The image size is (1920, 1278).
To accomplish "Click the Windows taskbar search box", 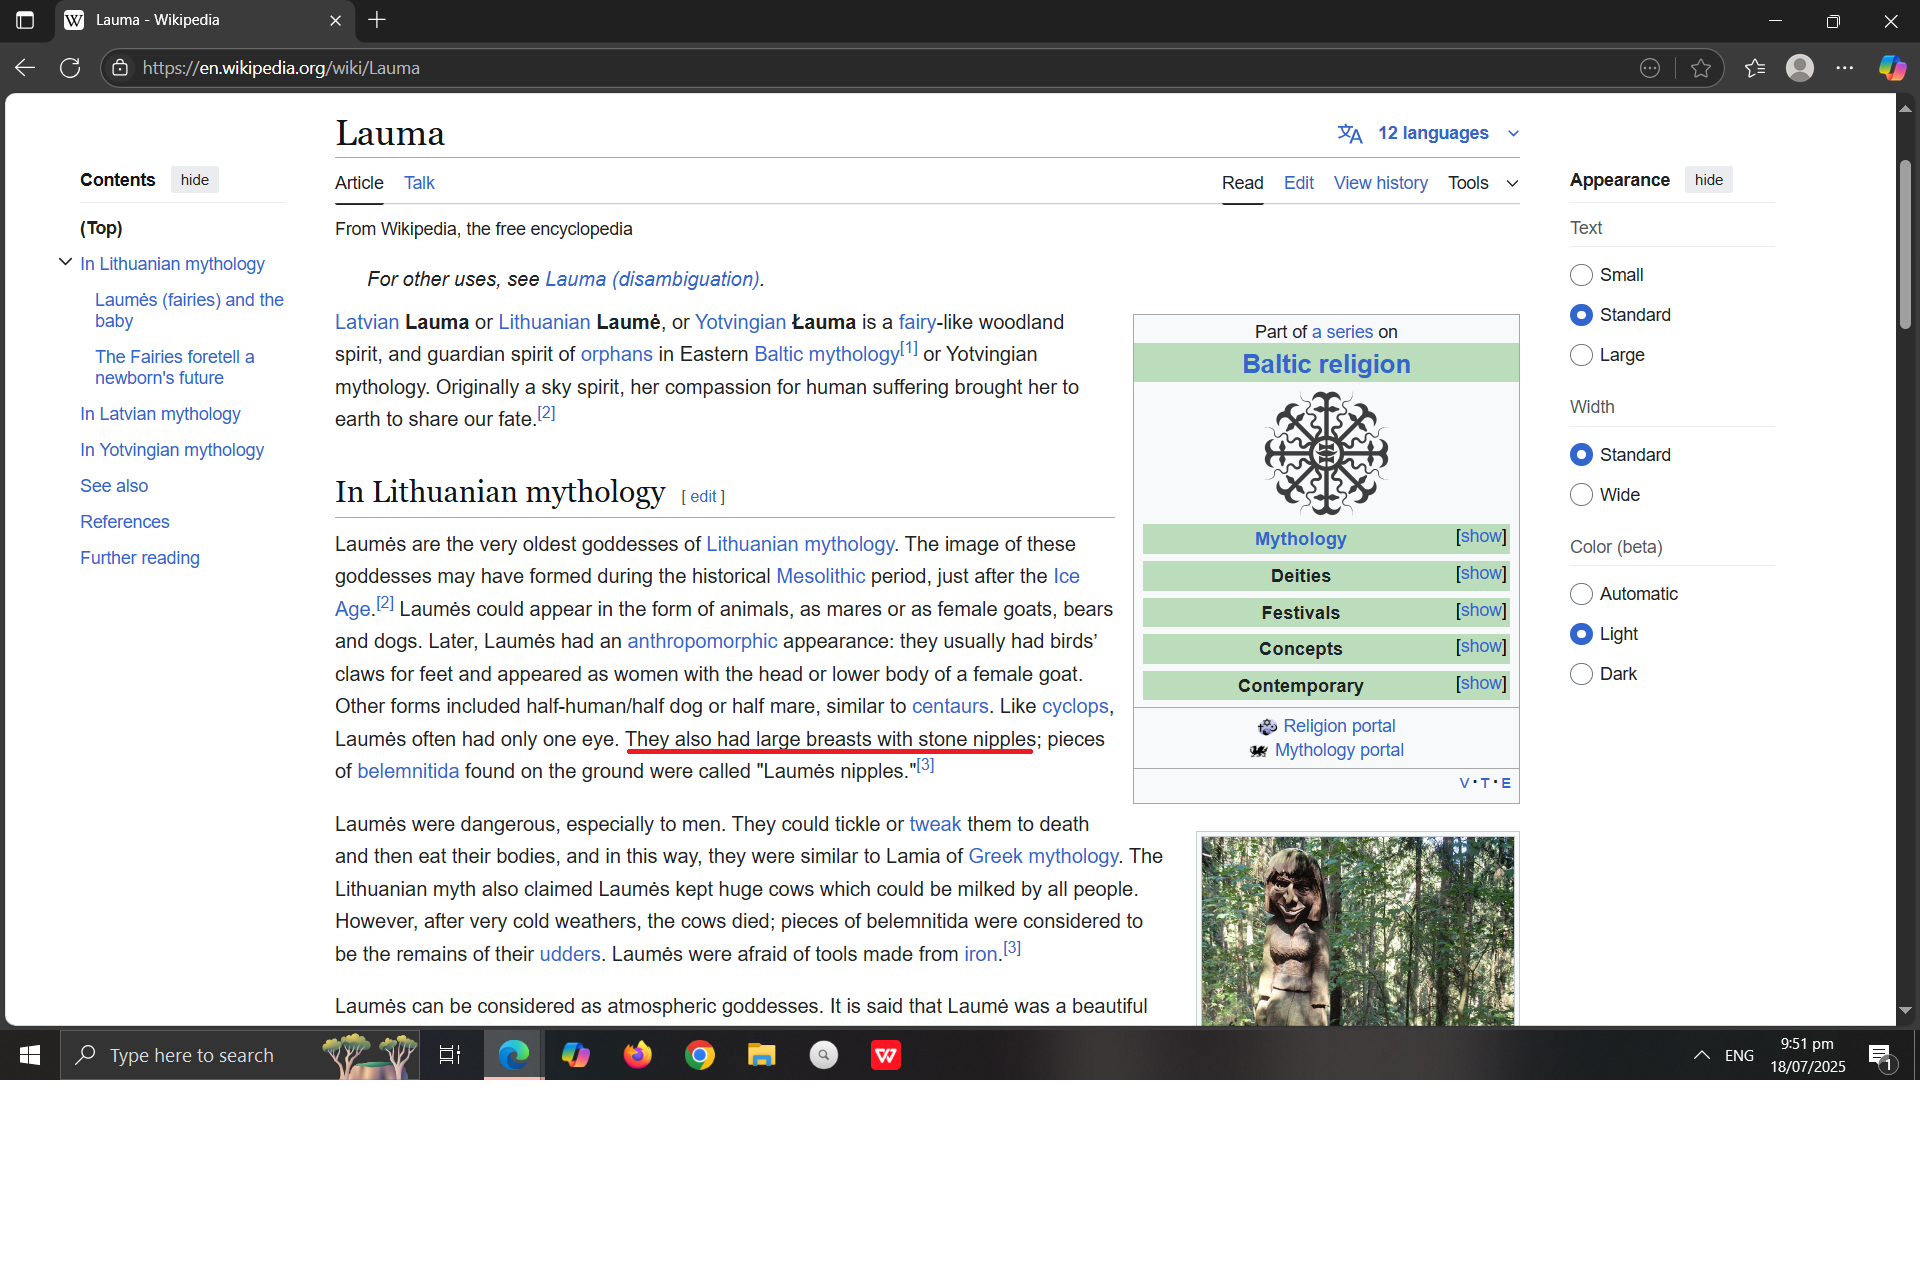I will click(x=240, y=1055).
